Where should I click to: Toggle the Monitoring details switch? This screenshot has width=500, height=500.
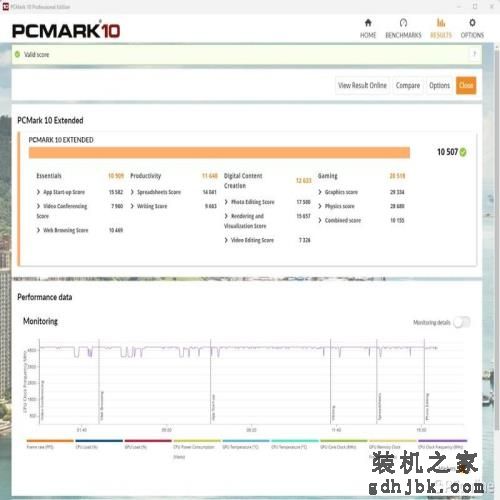click(462, 322)
